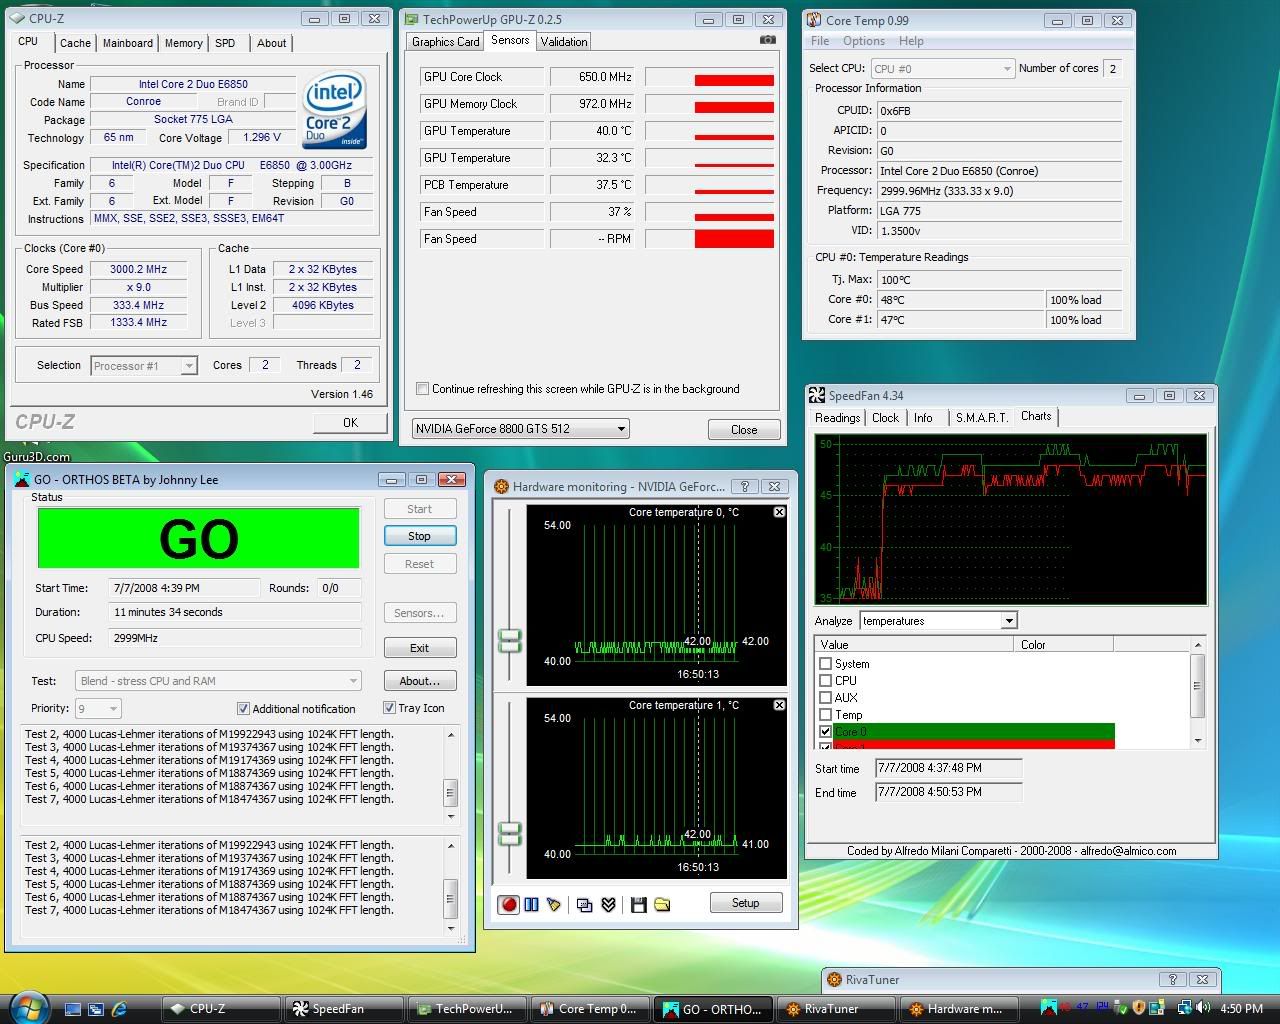Viewport: 1280px width, 1024px height.
Task: Click the RivaTuner window help question mark
Action: 1172,980
